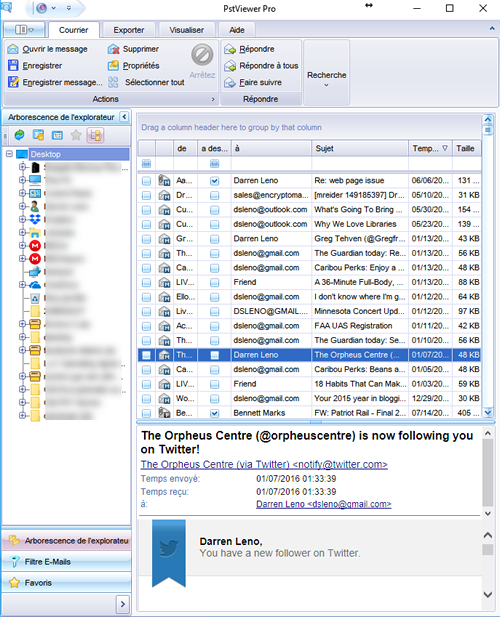Click the mail icon on Re: web page issue row
This screenshot has height=617, width=500.
click(x=164, y=181)
